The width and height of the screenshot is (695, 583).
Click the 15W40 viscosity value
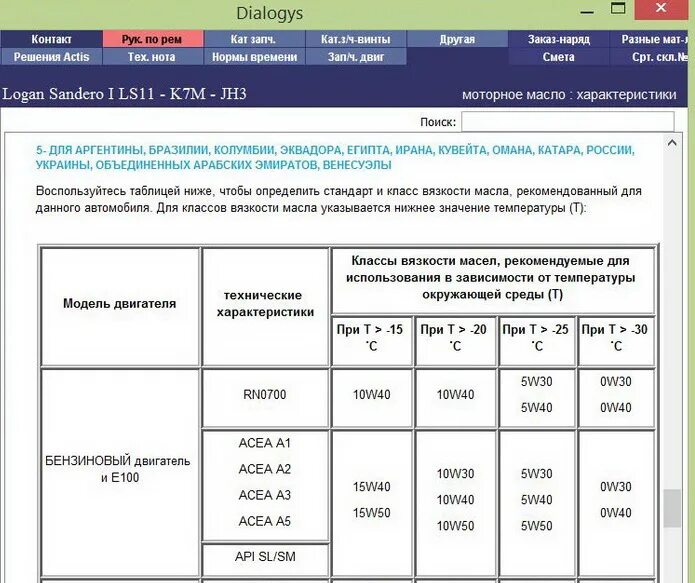click(371, 487)
